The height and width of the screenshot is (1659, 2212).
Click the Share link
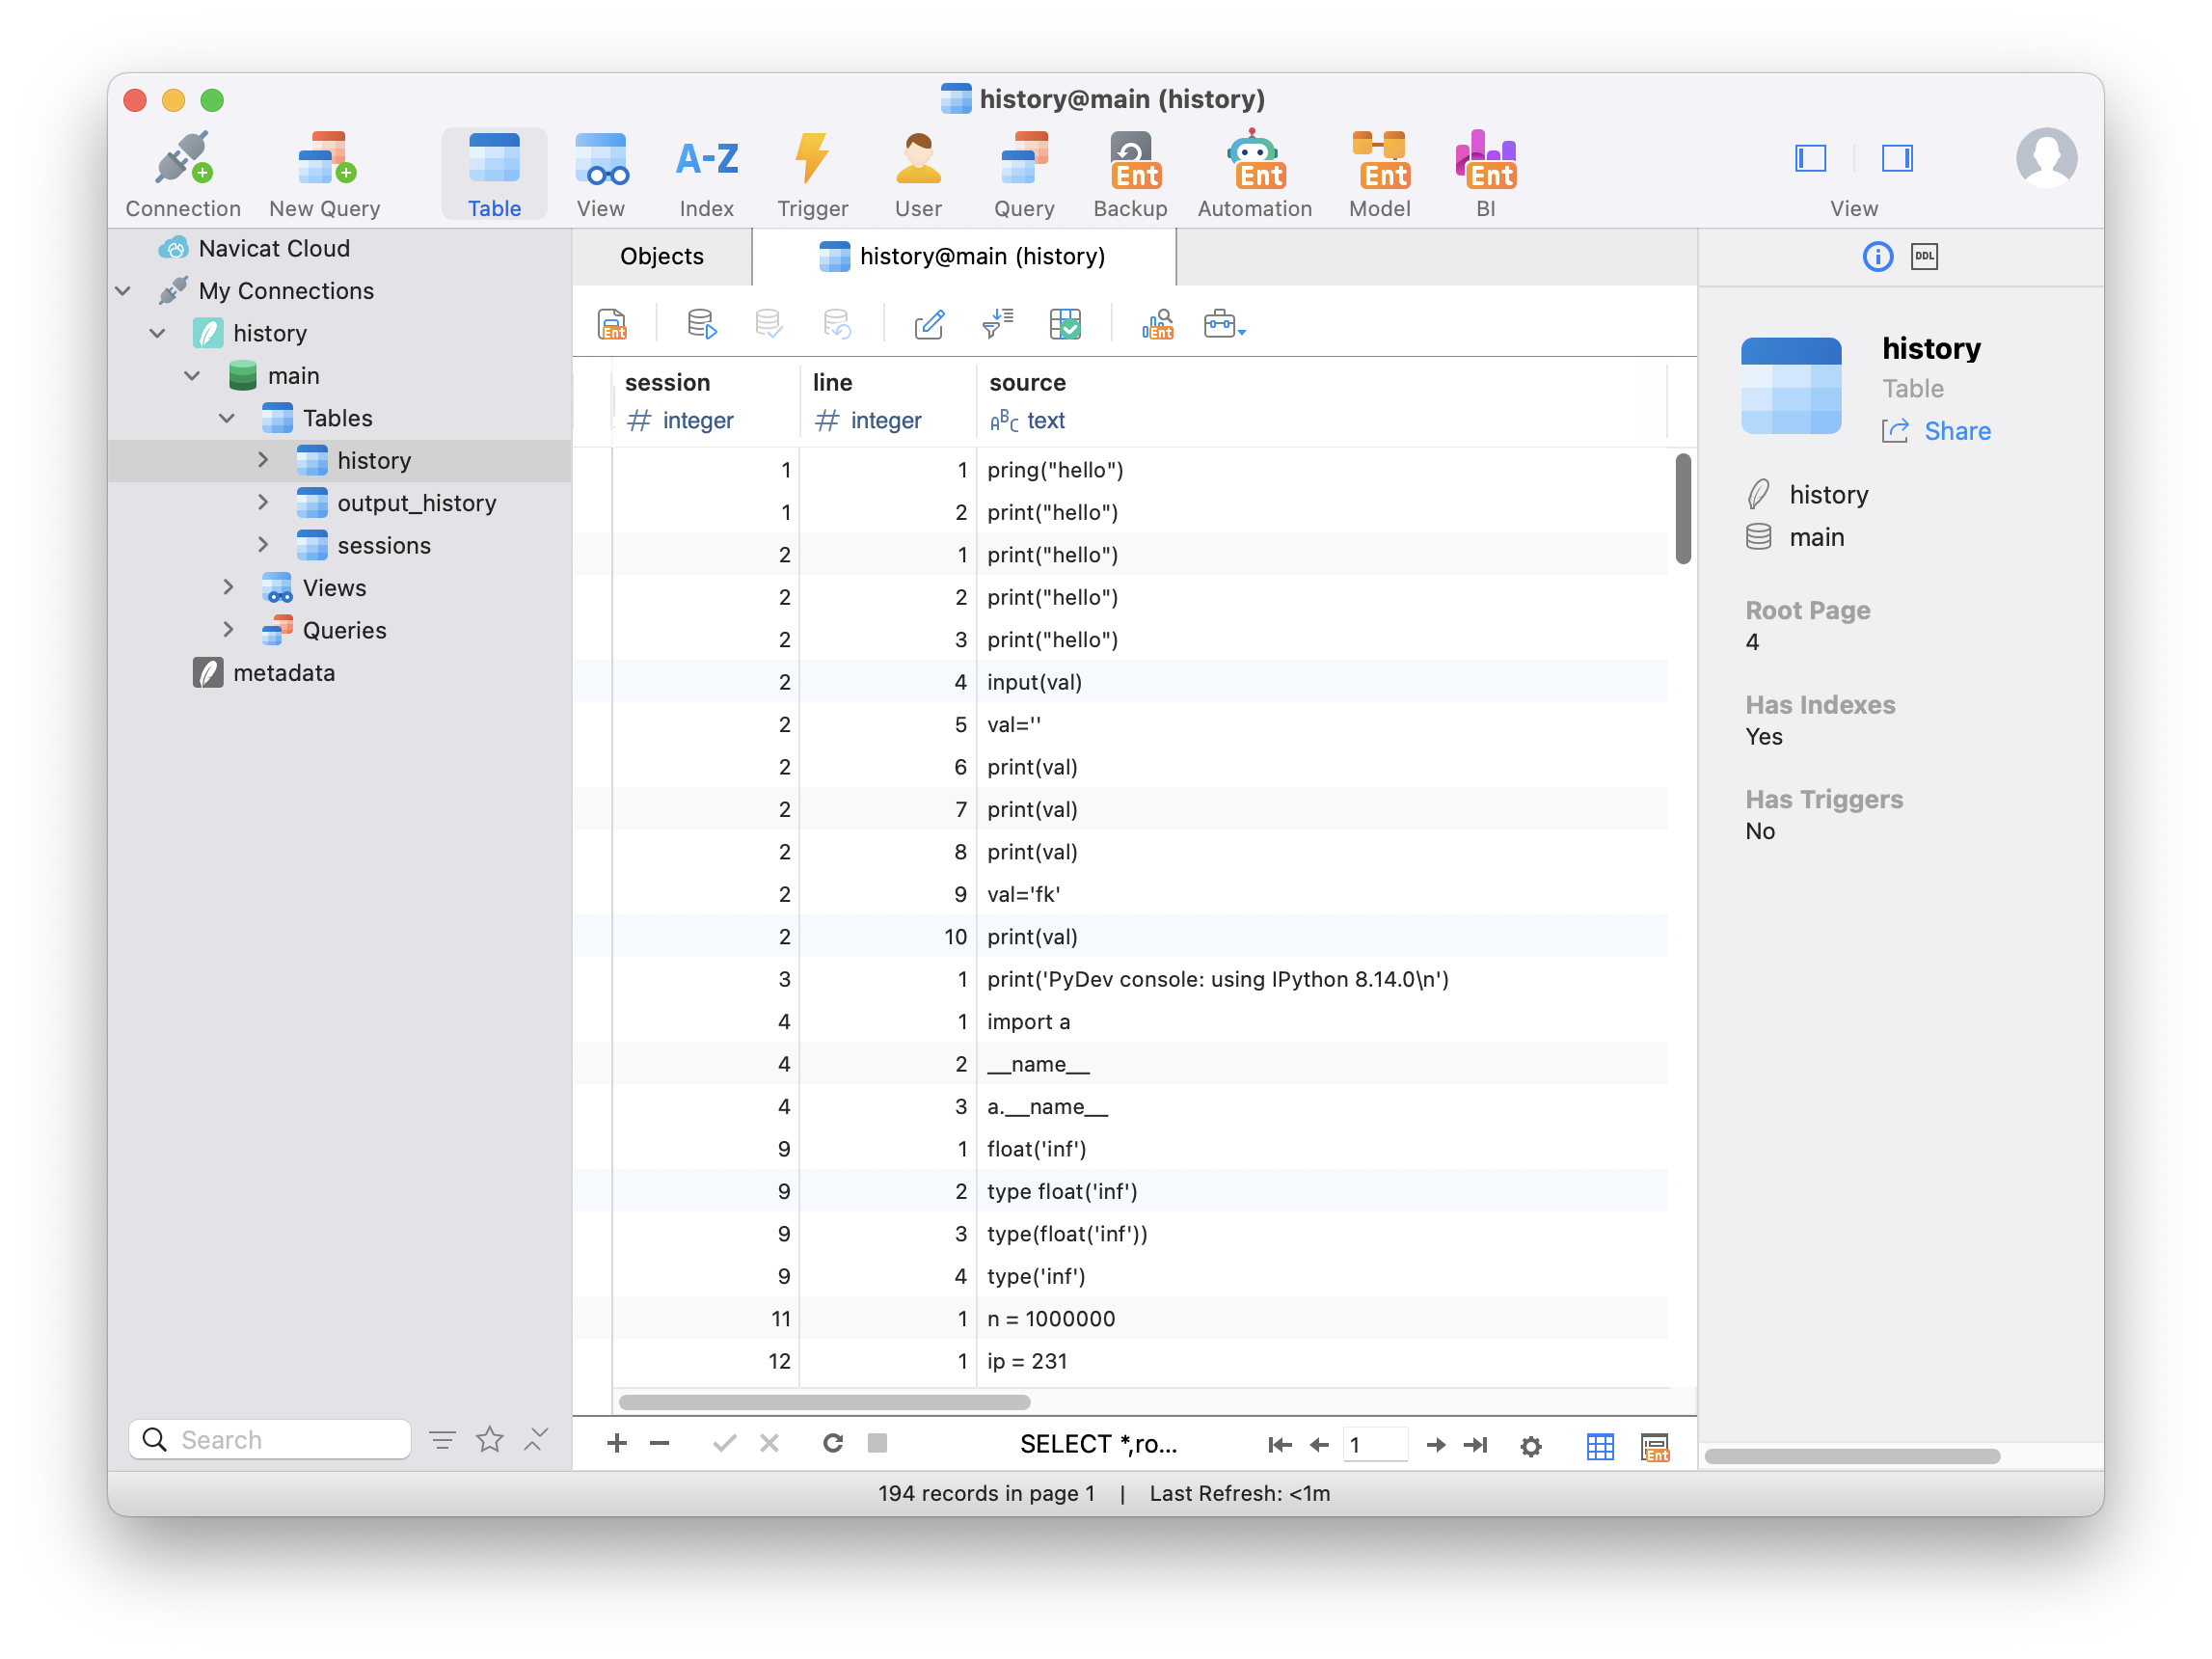[x=1956, y=431]
